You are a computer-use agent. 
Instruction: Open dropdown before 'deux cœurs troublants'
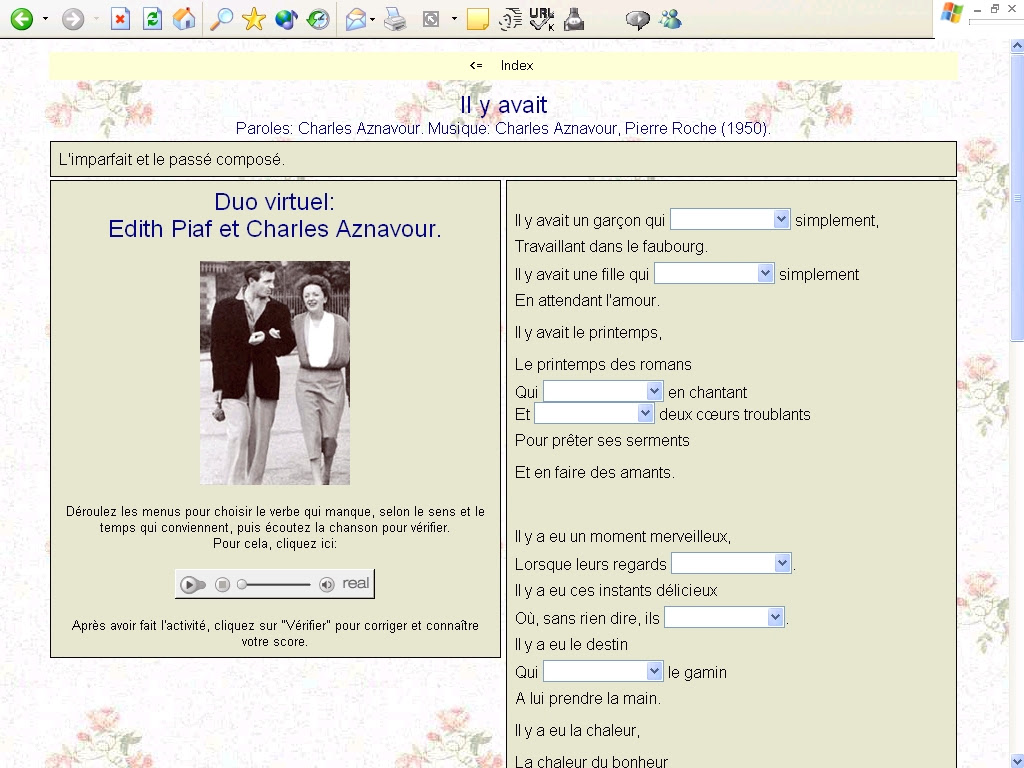pos(594,413)
